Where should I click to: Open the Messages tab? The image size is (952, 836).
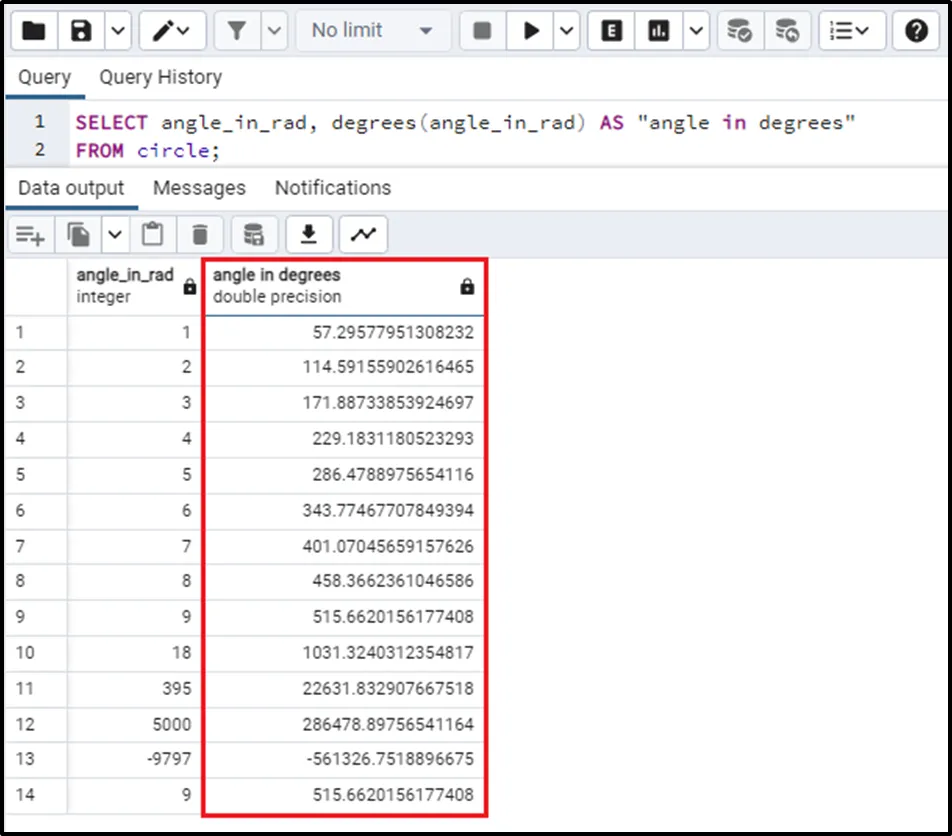pos(199,188)
